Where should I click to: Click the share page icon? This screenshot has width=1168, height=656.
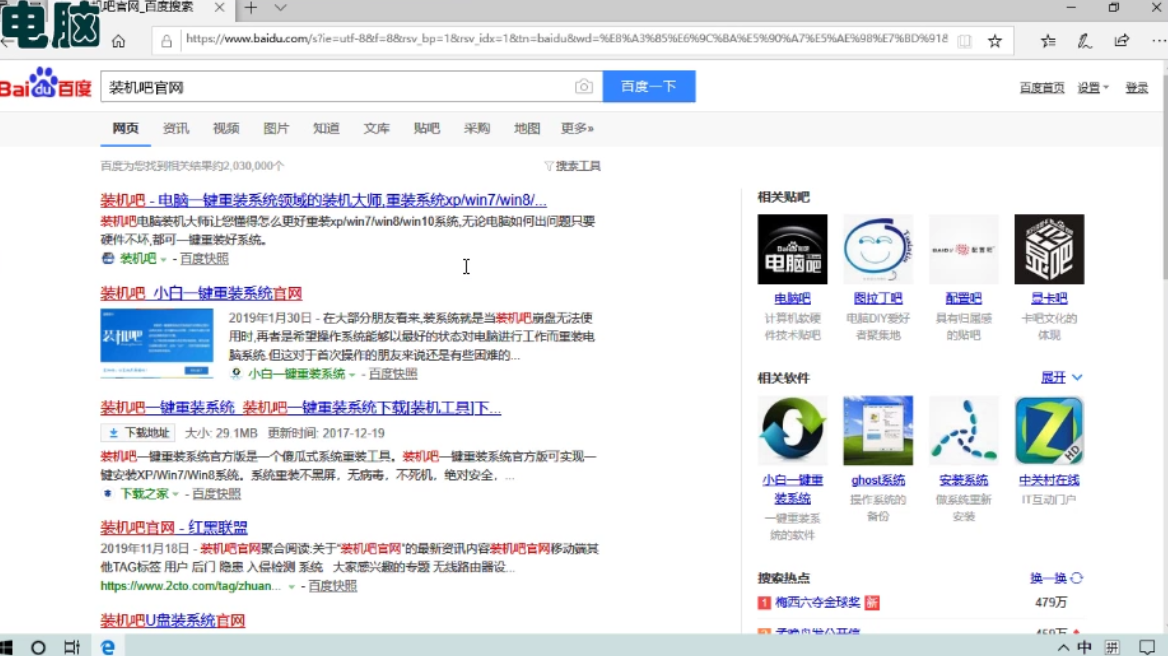[x=1122, y=41]
